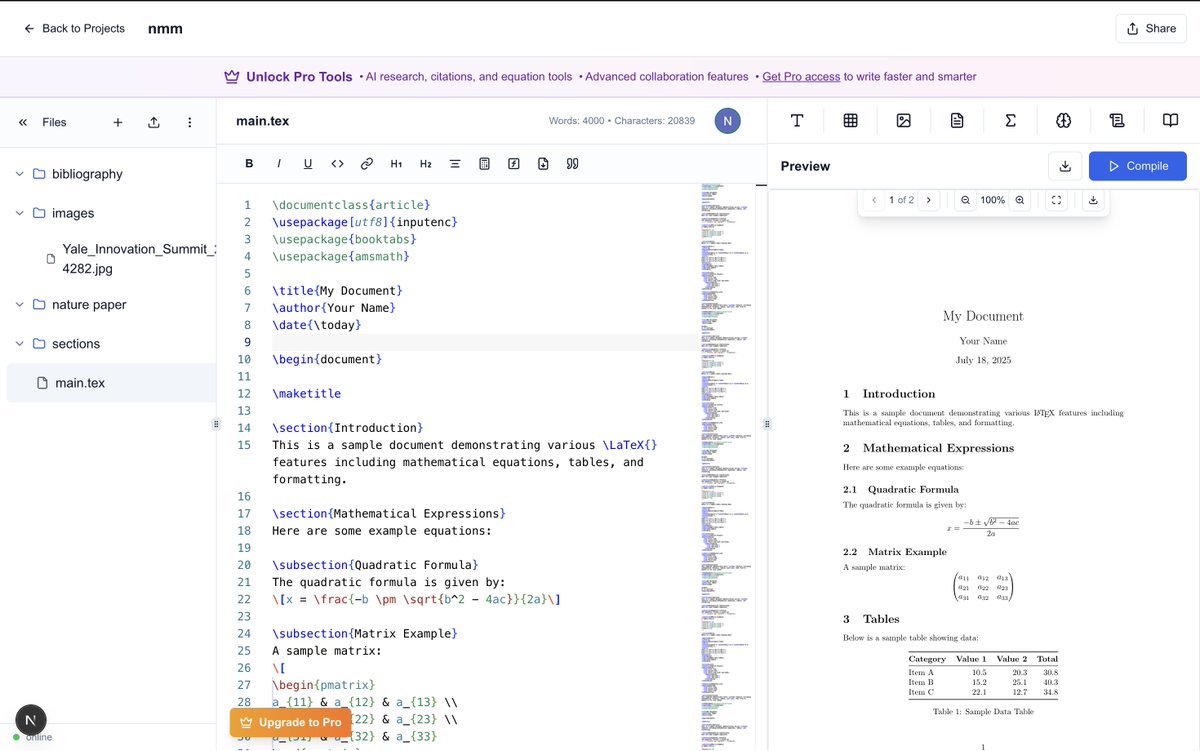This screenshot has height=751, width=1200.
Task: Collapse the bibliography folder
Action: pyautogui.click(x=20, y=174)
